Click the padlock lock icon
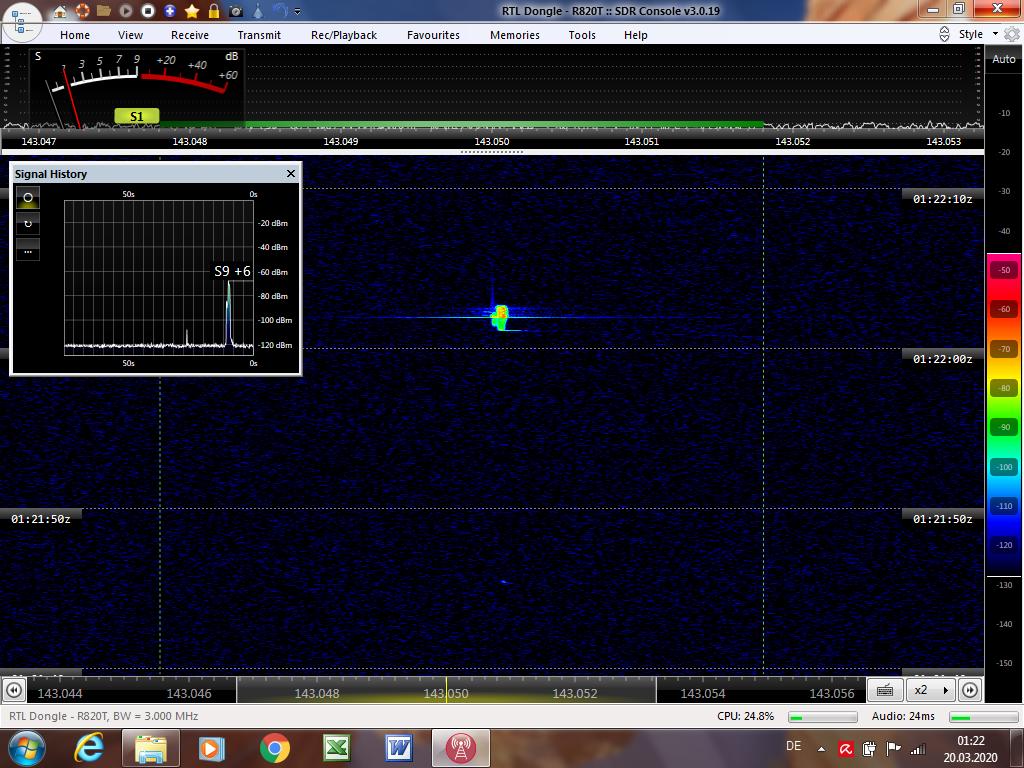 (214, 11)
